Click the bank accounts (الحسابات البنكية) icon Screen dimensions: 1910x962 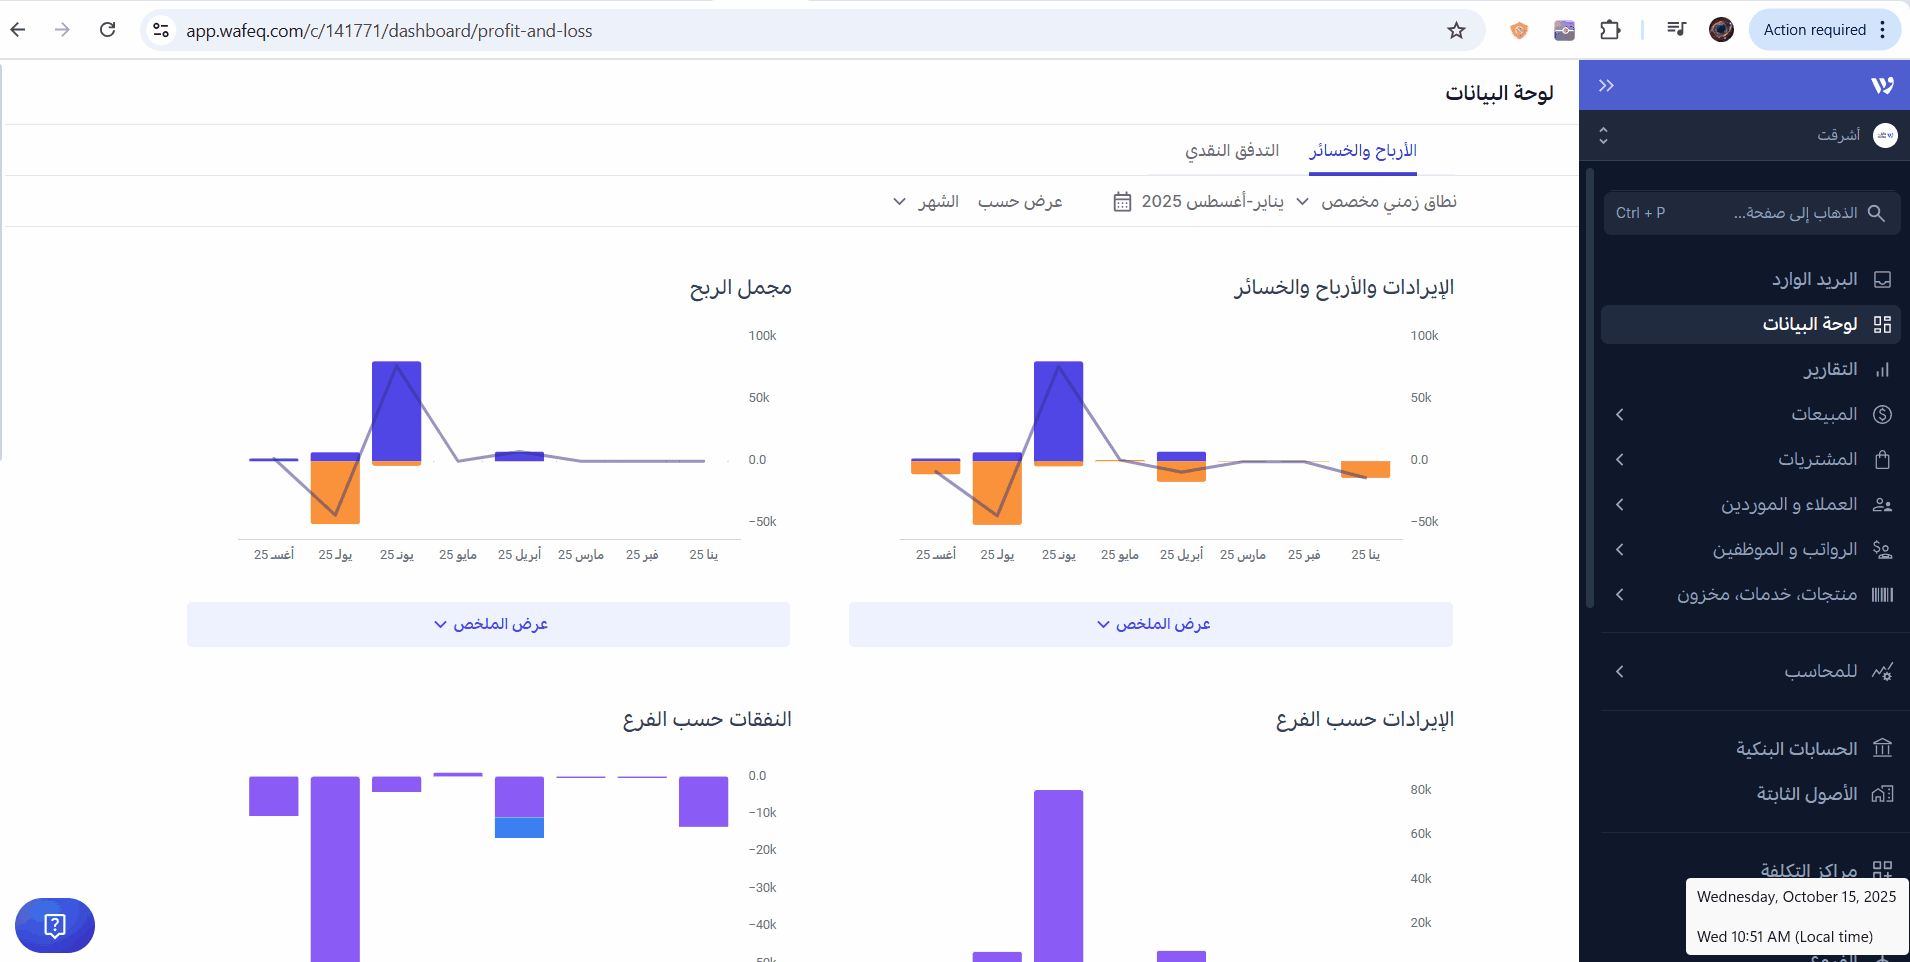tap(1882, 749)
